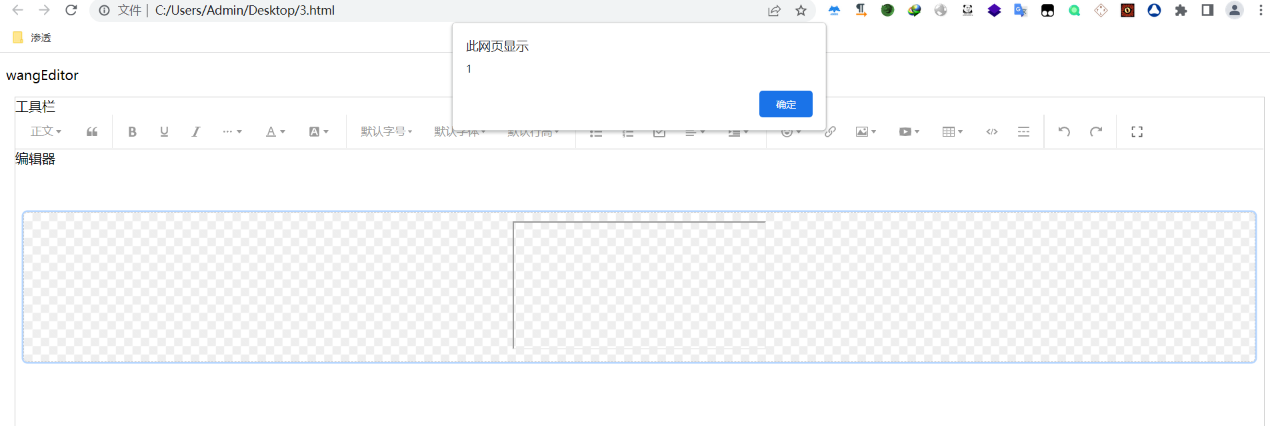Insert a code block with the code icon
This screenshot has height=426, width=1270.
click(992, 131)
